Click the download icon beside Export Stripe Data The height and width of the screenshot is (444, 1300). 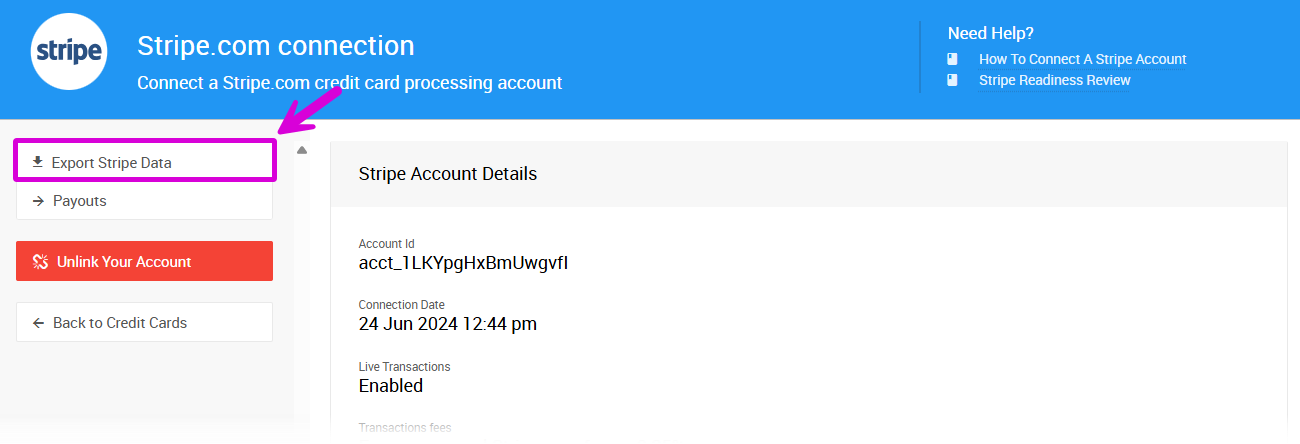(x=38, y=162)
